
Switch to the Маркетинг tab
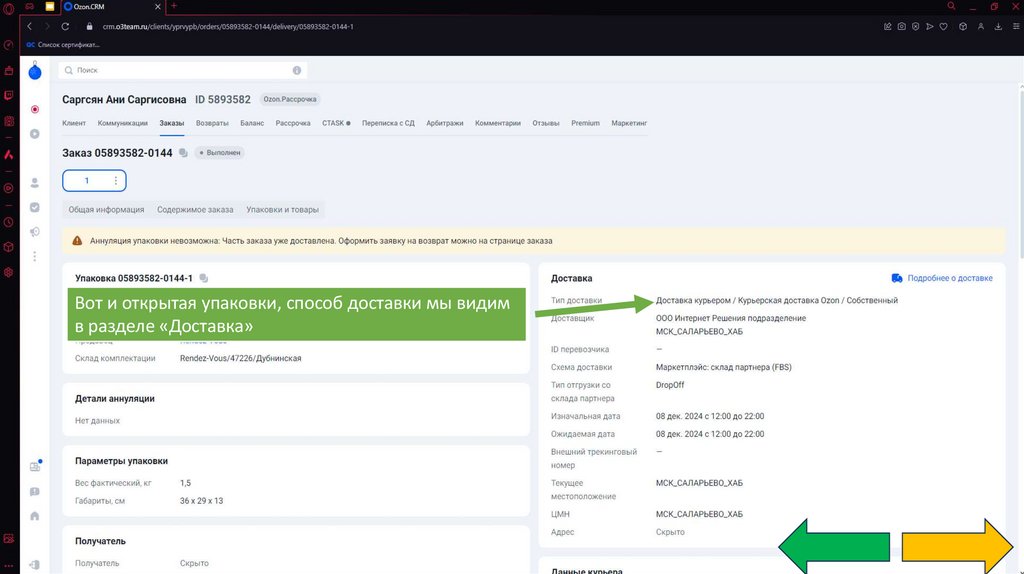[x=629, y=123]
